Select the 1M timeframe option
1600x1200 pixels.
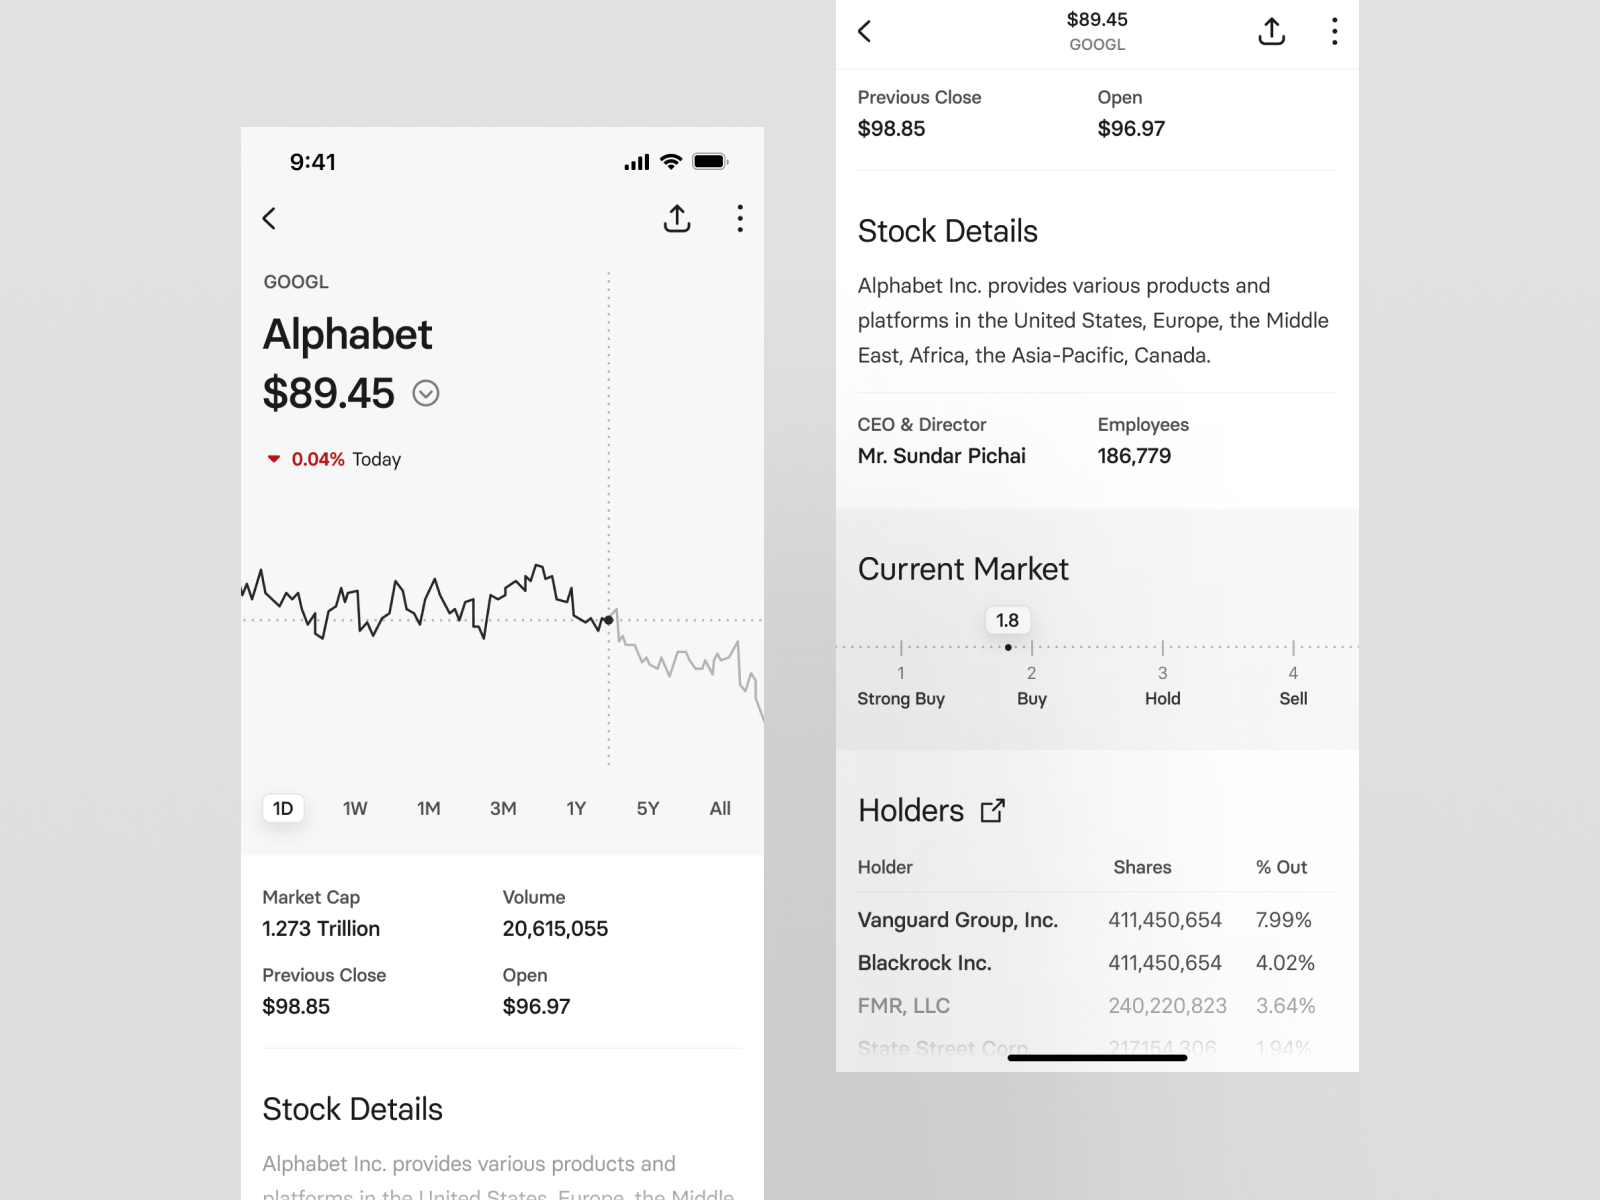pos(429,808)
